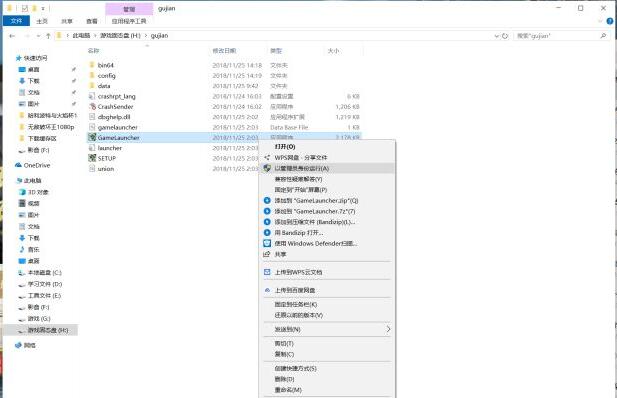Viewport: 617px width, 398px height.
Task: Click the Bandizip icon beside GameLauncher.zip entry
Action: click(267, 200)
